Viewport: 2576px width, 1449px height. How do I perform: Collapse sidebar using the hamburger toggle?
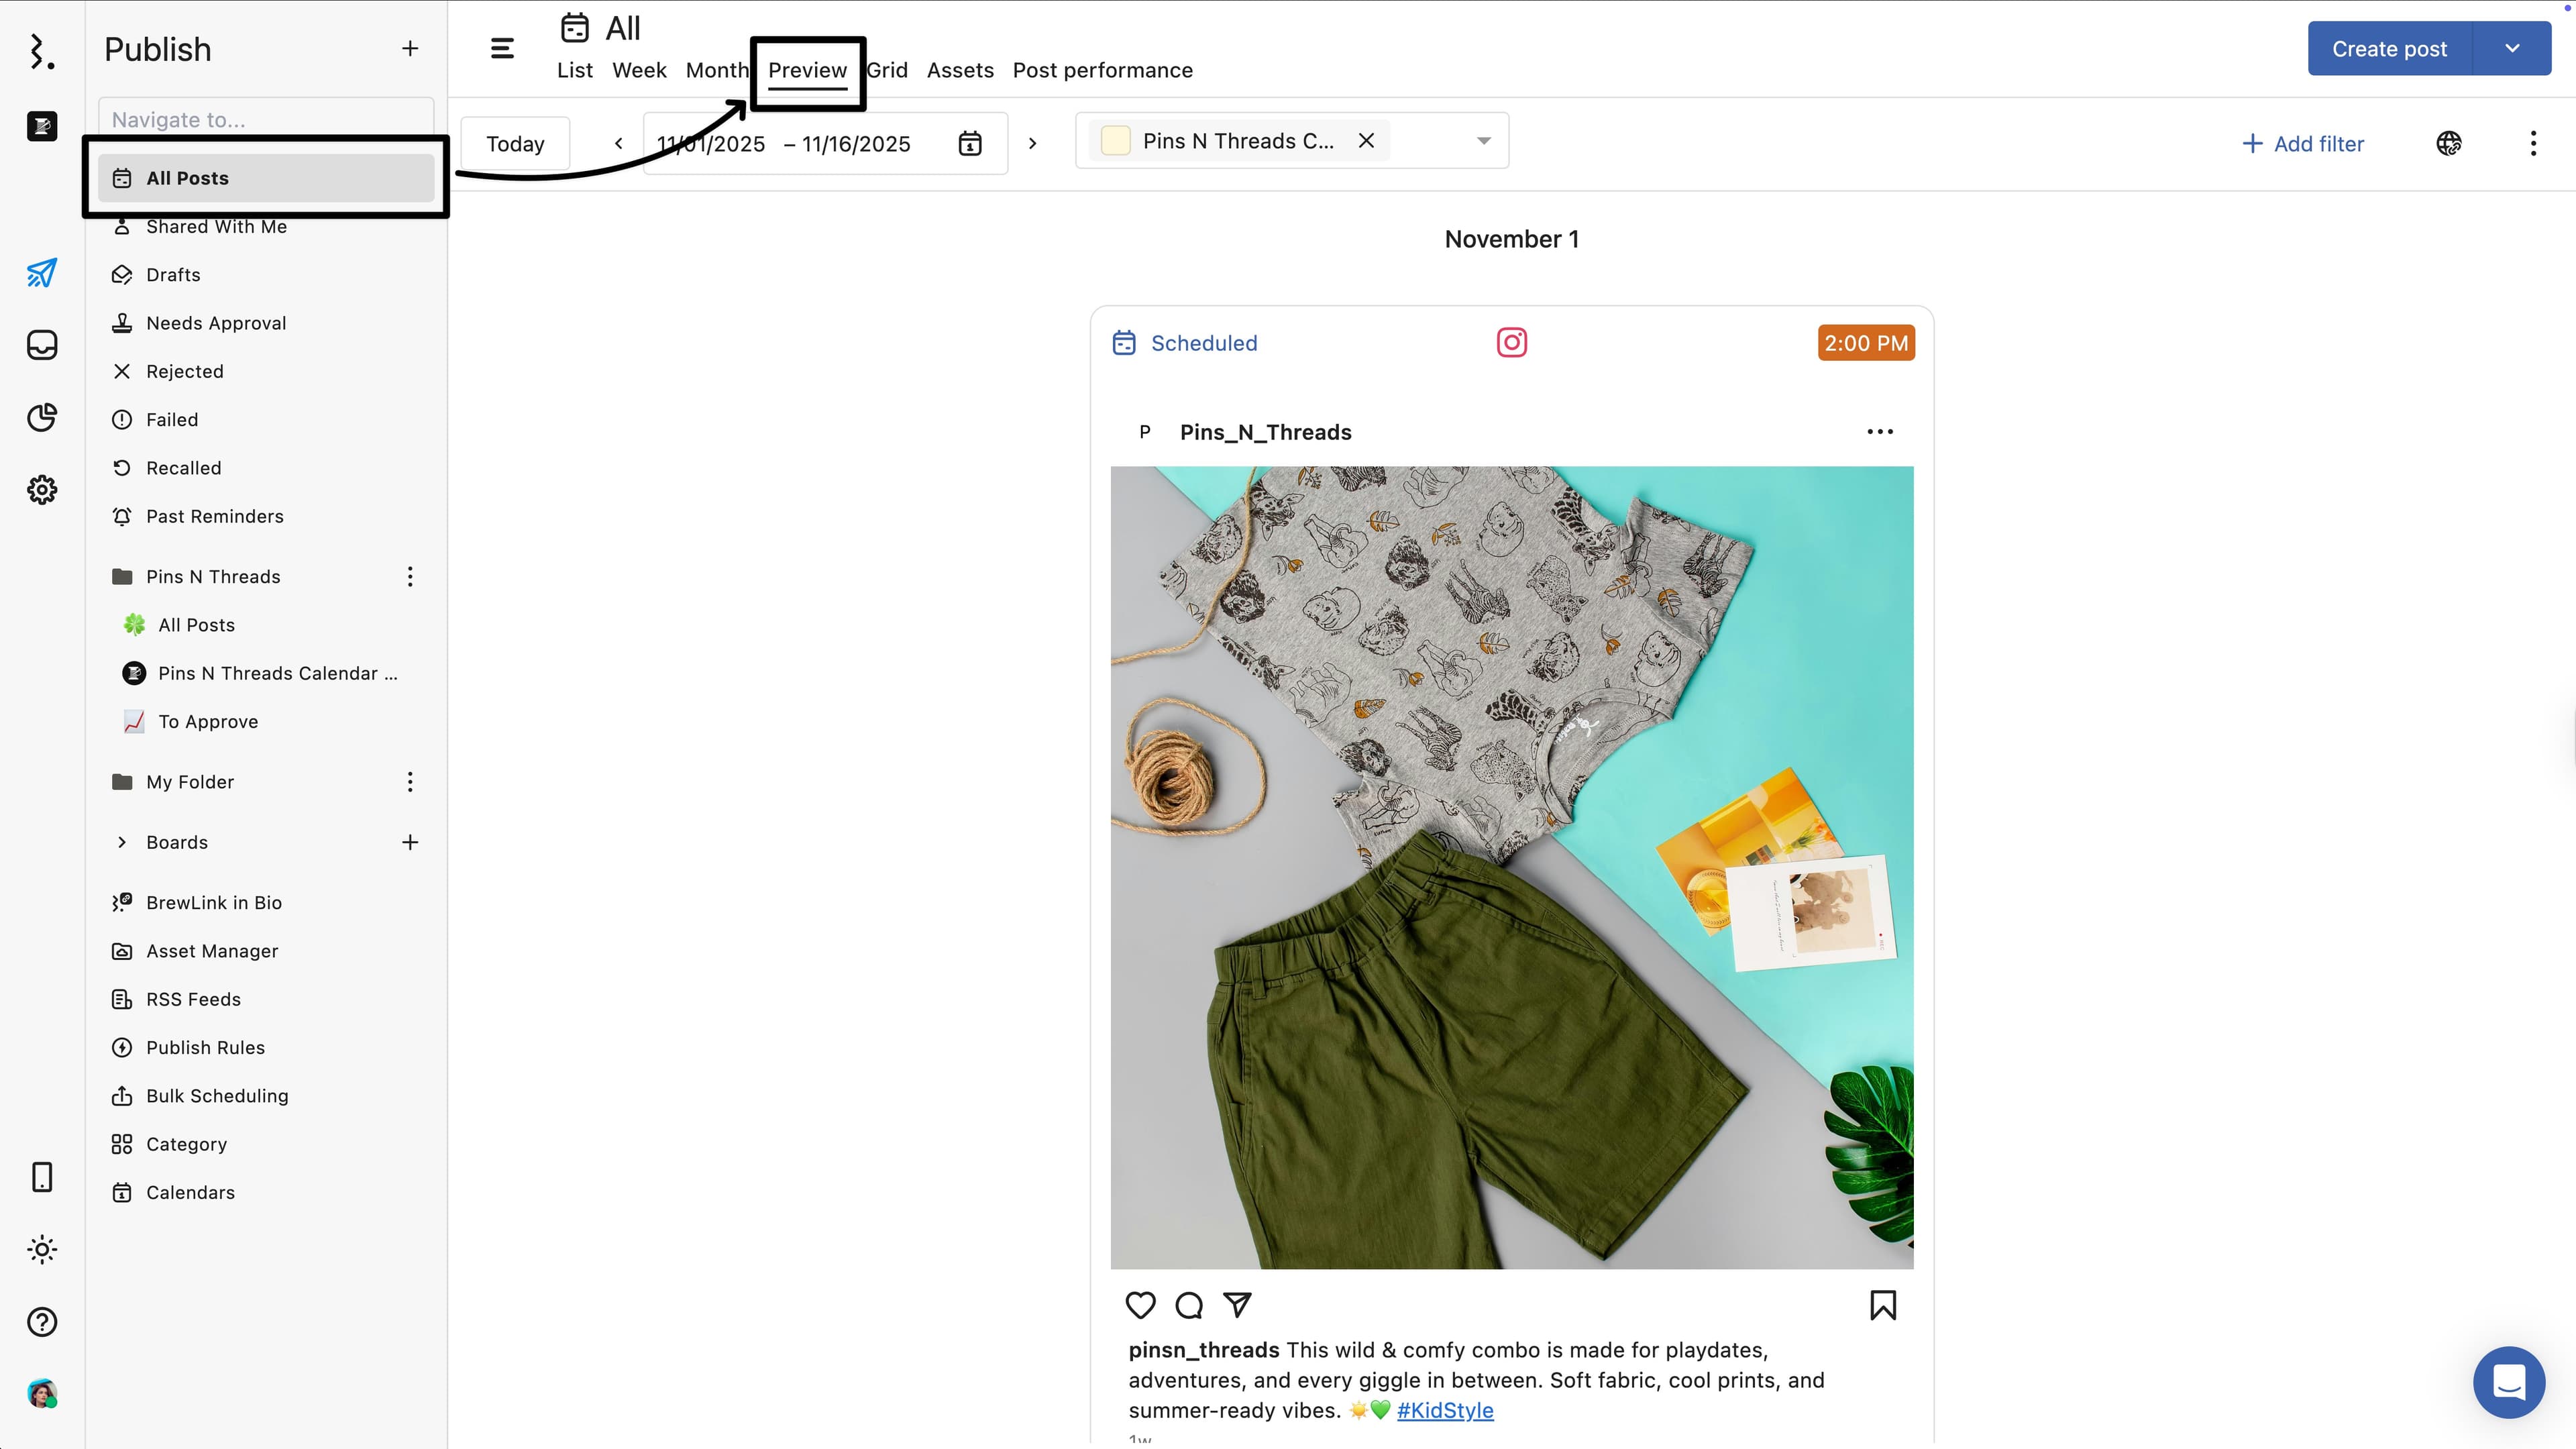[x=502, y=48]
